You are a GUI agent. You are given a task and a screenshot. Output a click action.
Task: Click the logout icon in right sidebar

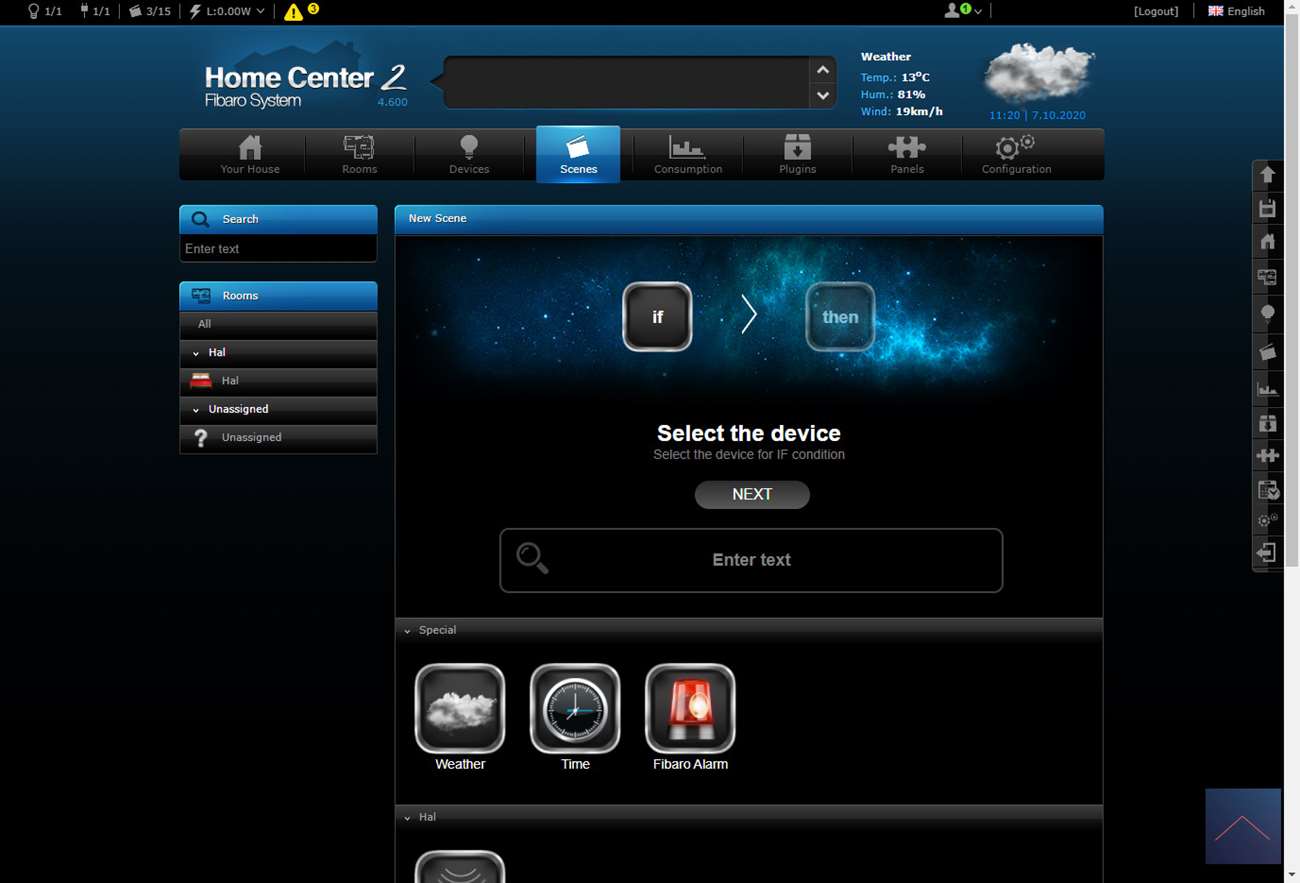click(1267, 553)
